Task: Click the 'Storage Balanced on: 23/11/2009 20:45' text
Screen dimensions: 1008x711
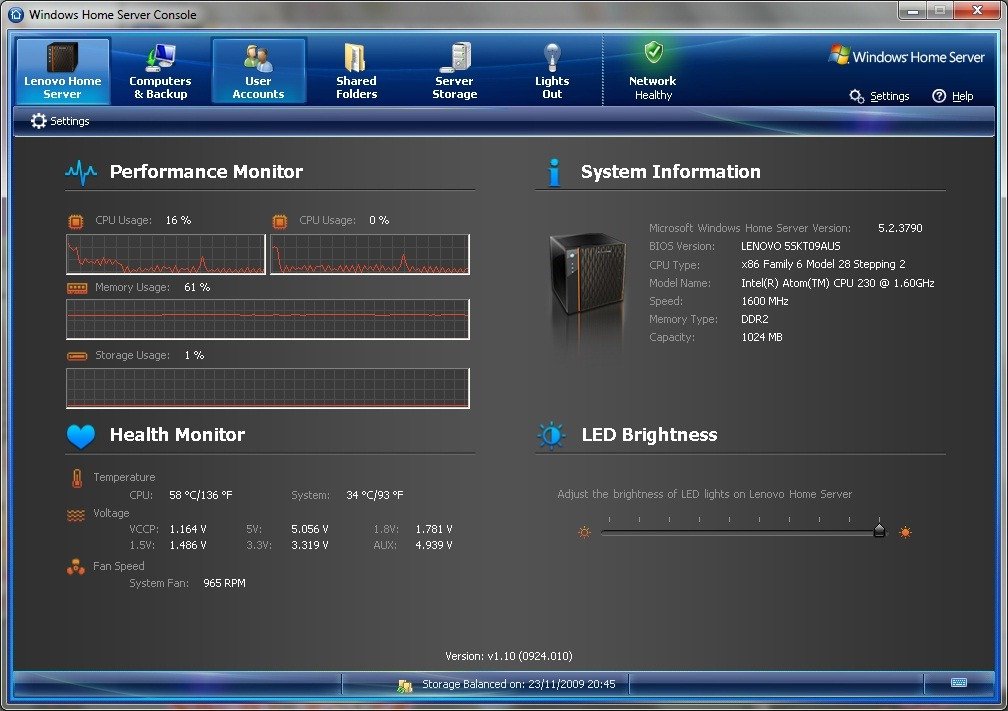Action: click(519, 685)
